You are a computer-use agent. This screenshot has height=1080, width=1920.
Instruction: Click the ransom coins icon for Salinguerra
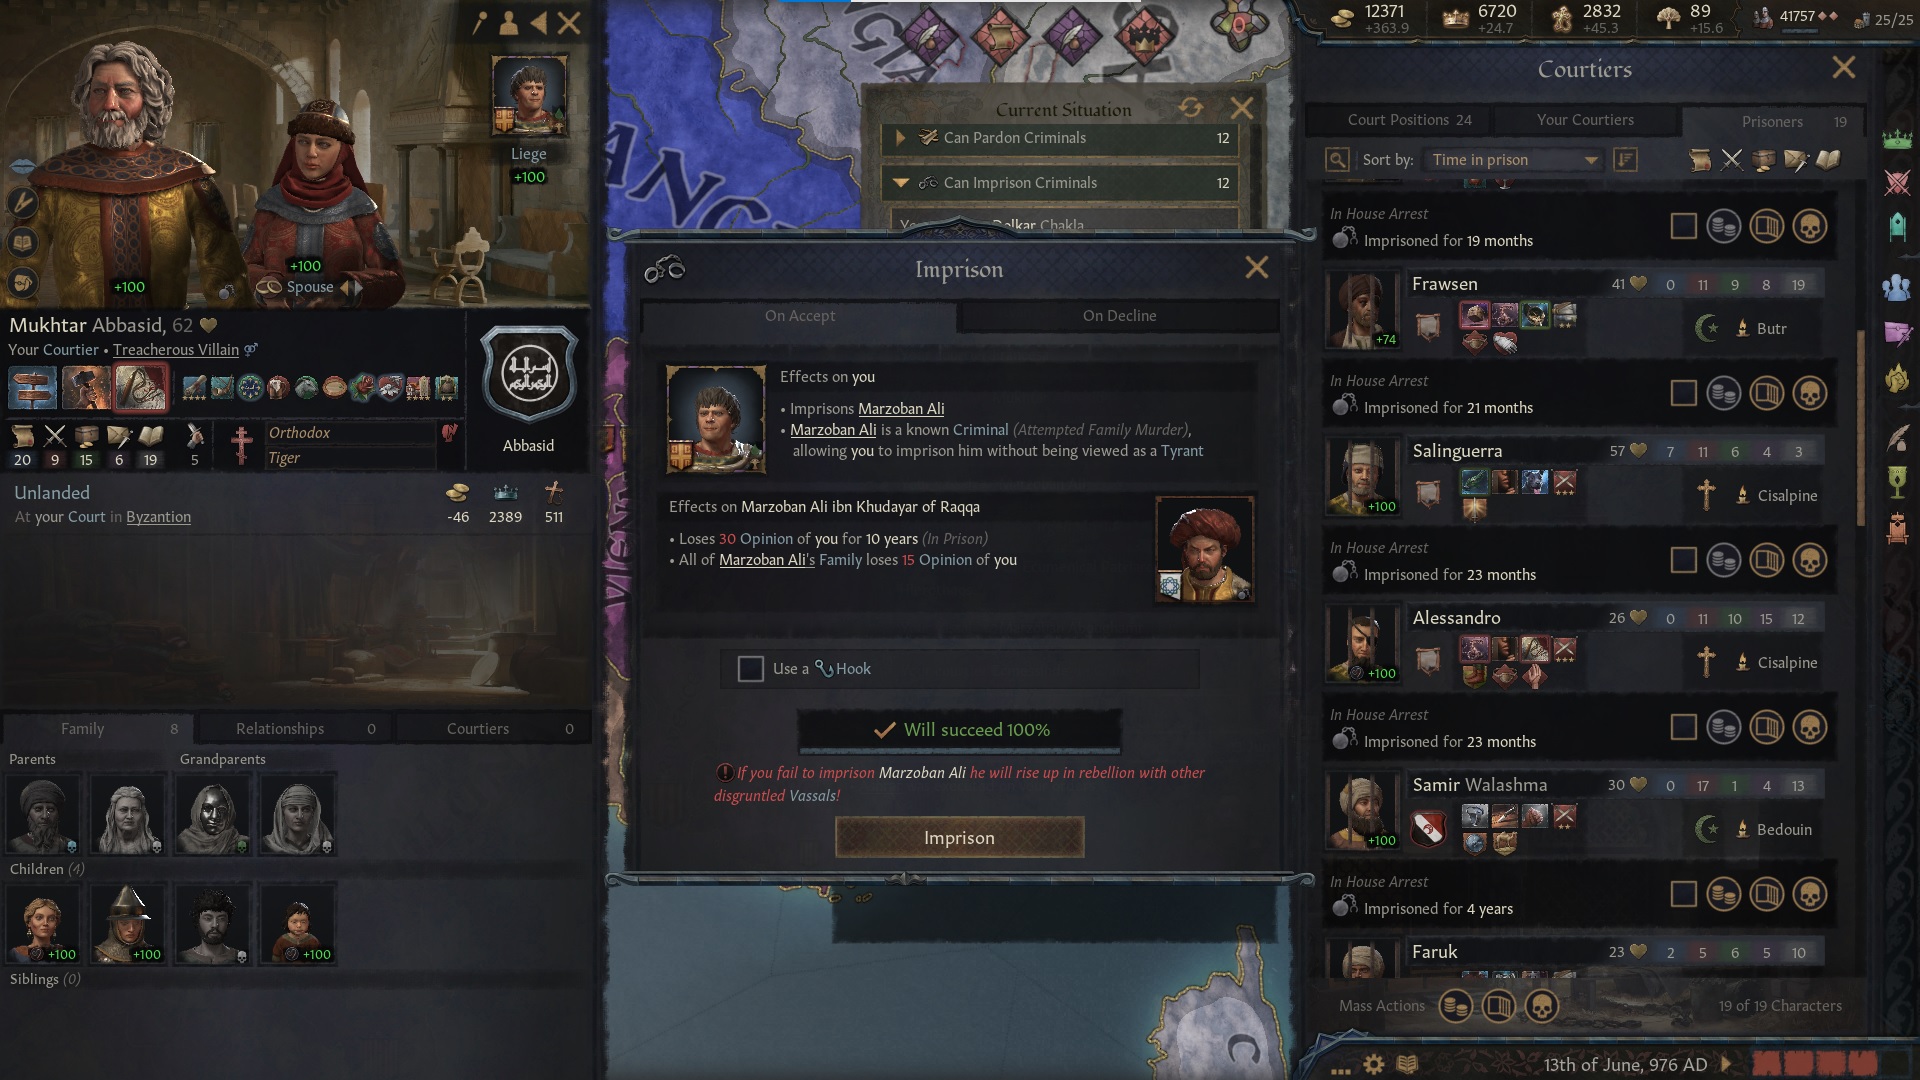click(1724, 560)
